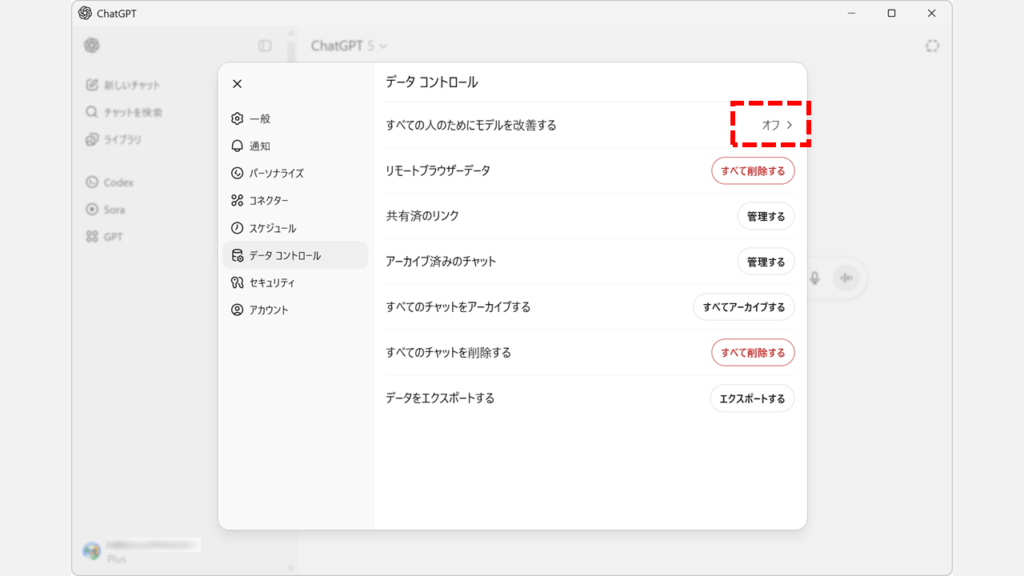Click すべてアーカイブする button

pos(744,307)
